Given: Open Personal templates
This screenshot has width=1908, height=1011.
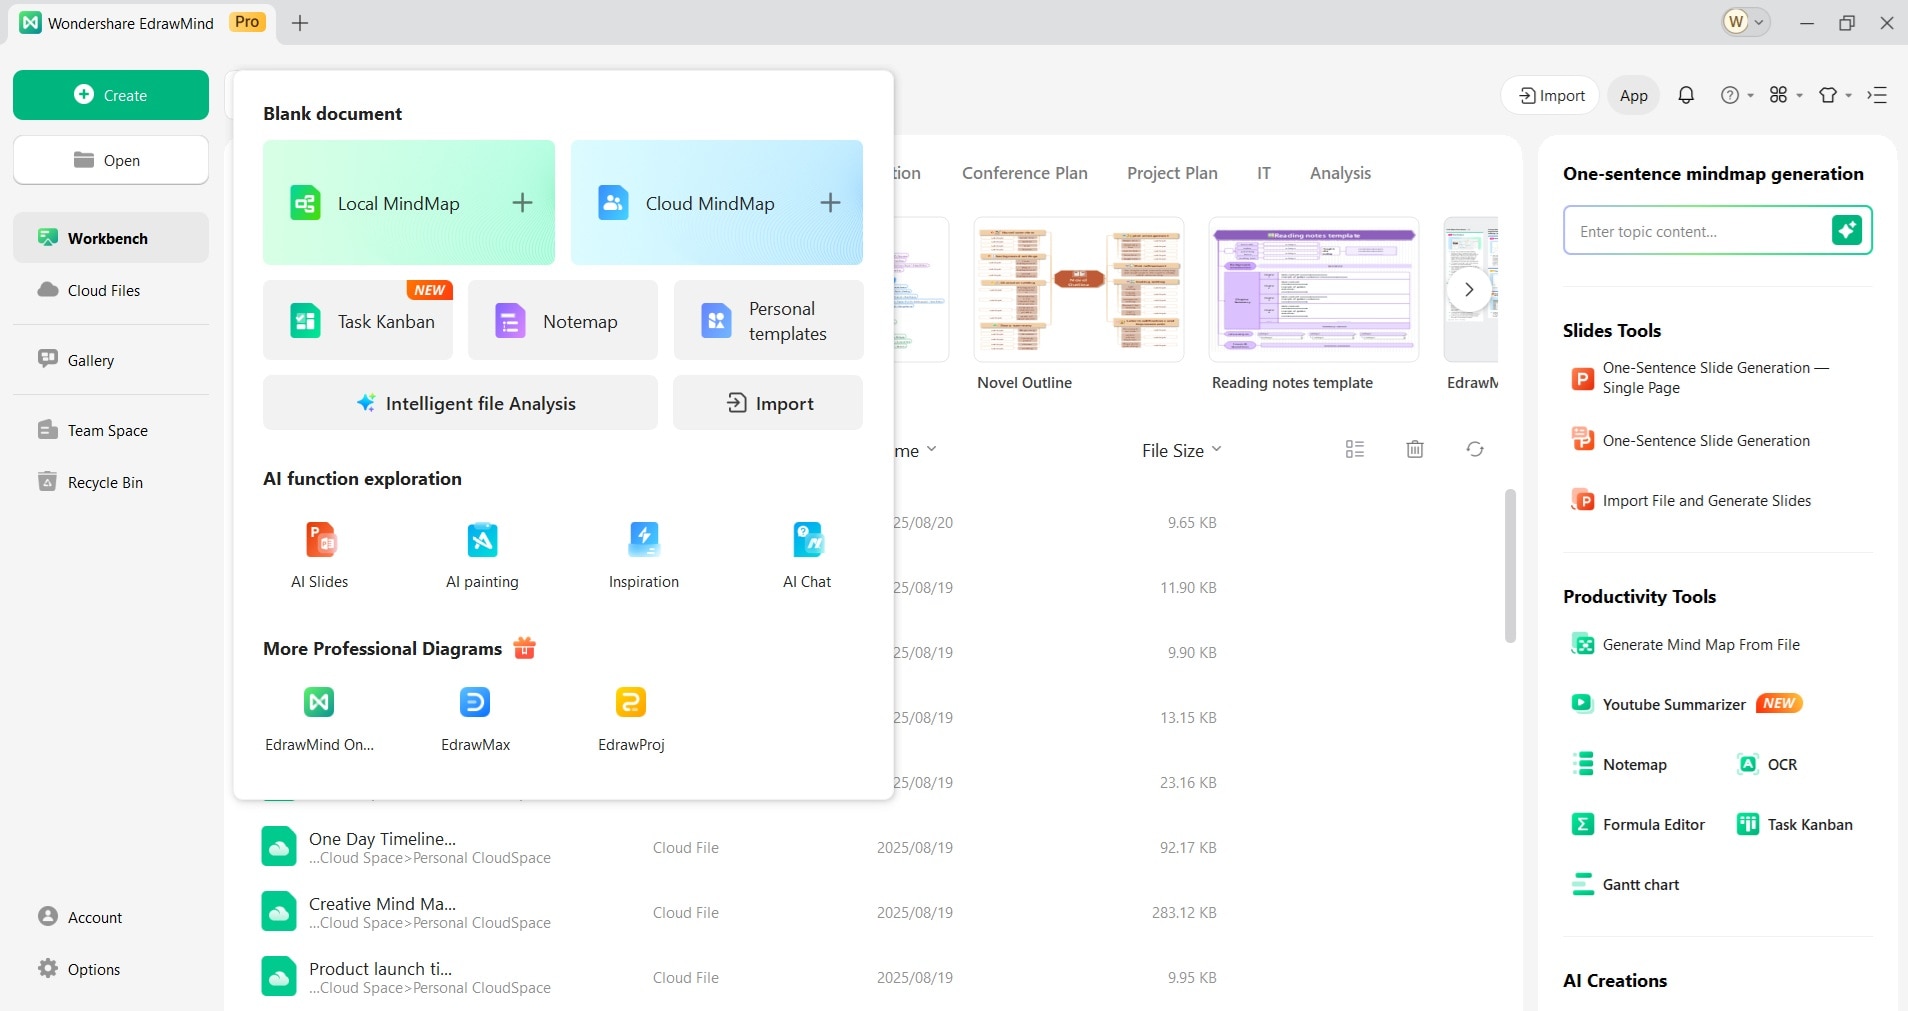Looking at the screenshot, I should coord(768,320).
